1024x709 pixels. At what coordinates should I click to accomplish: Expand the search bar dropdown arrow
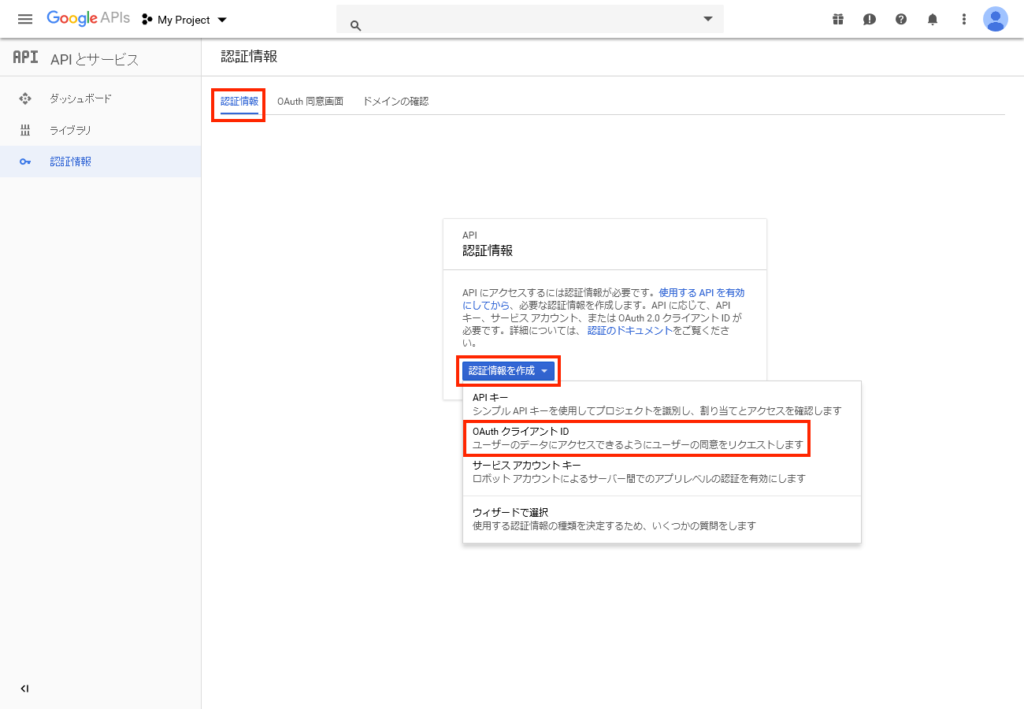(x=708, y=19)
